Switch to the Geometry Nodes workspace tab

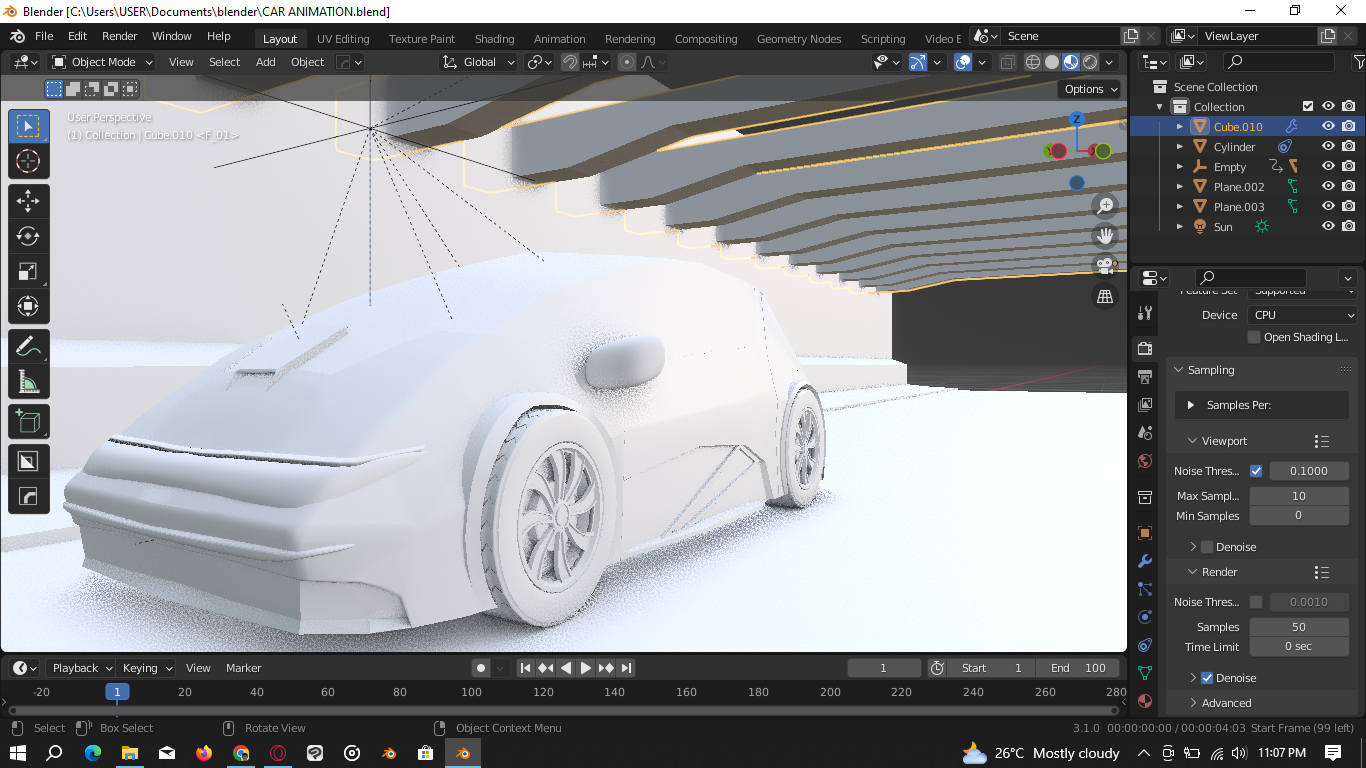coord(799,39)
